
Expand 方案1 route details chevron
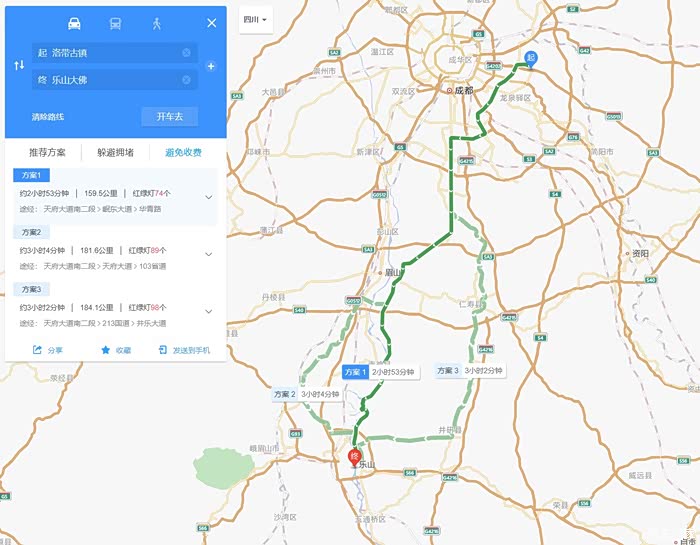(x=208, y=197)
